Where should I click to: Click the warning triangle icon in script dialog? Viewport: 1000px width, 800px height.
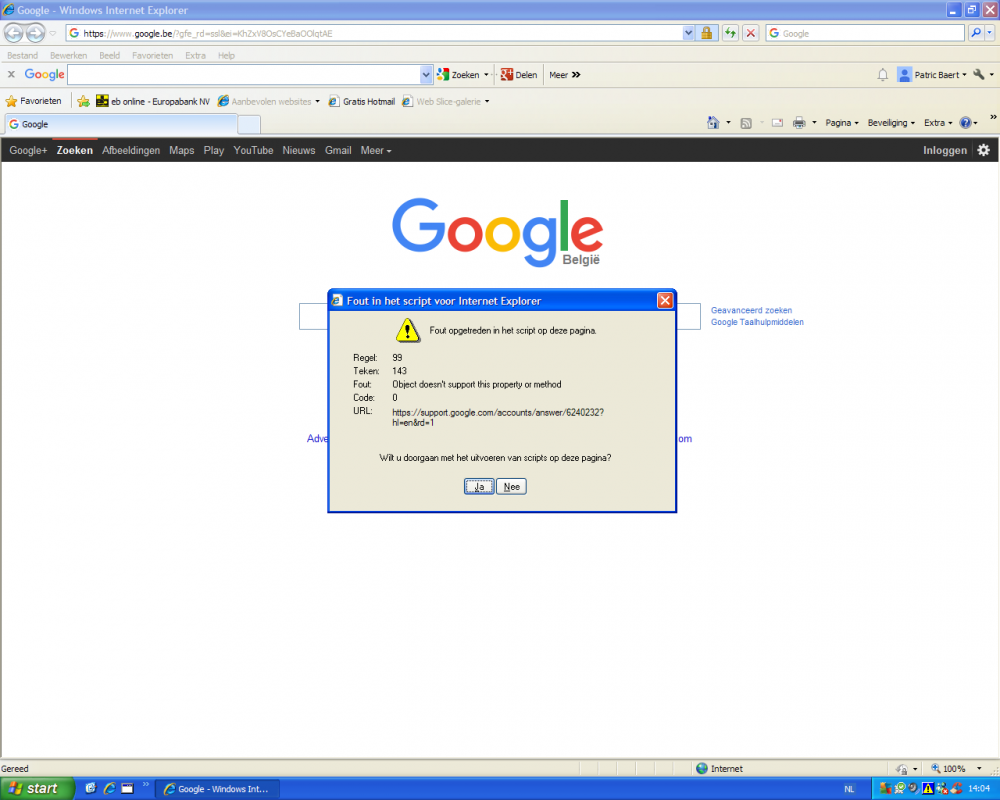coord(407,330)
